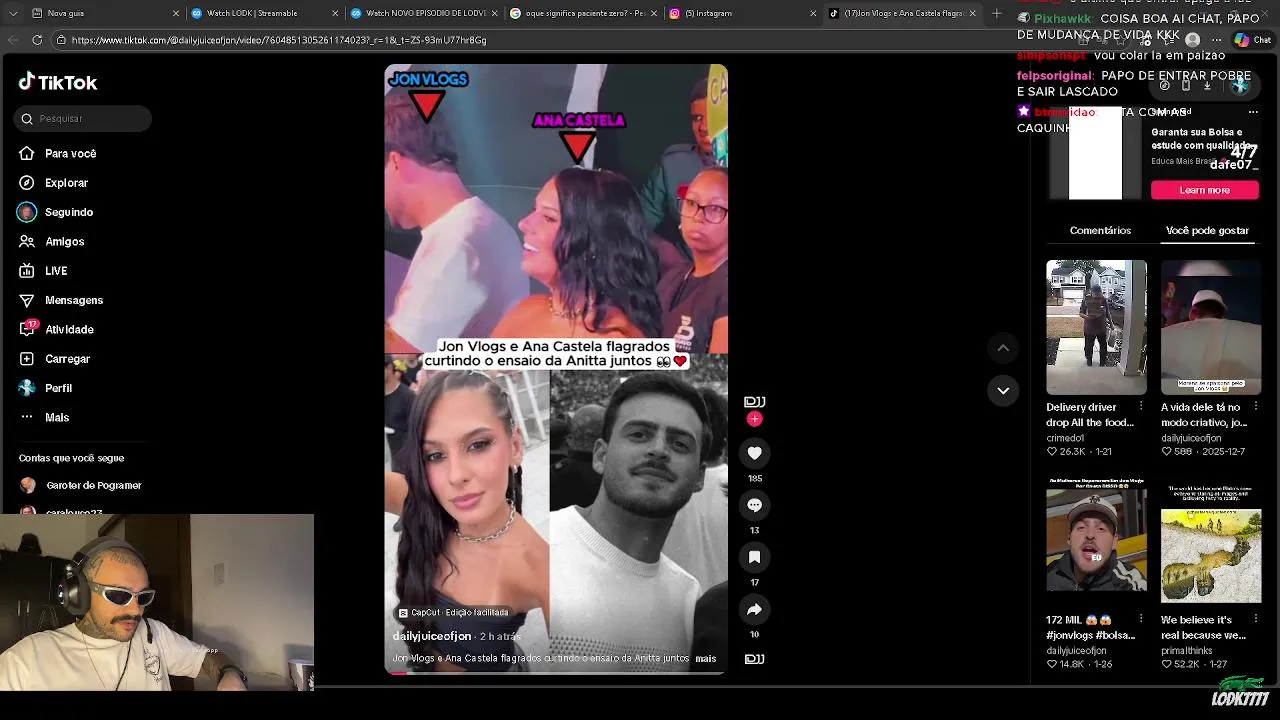Click the TikTok URL in the address bar
Viewport: 1280px width, 720px height.
[279, 40]
